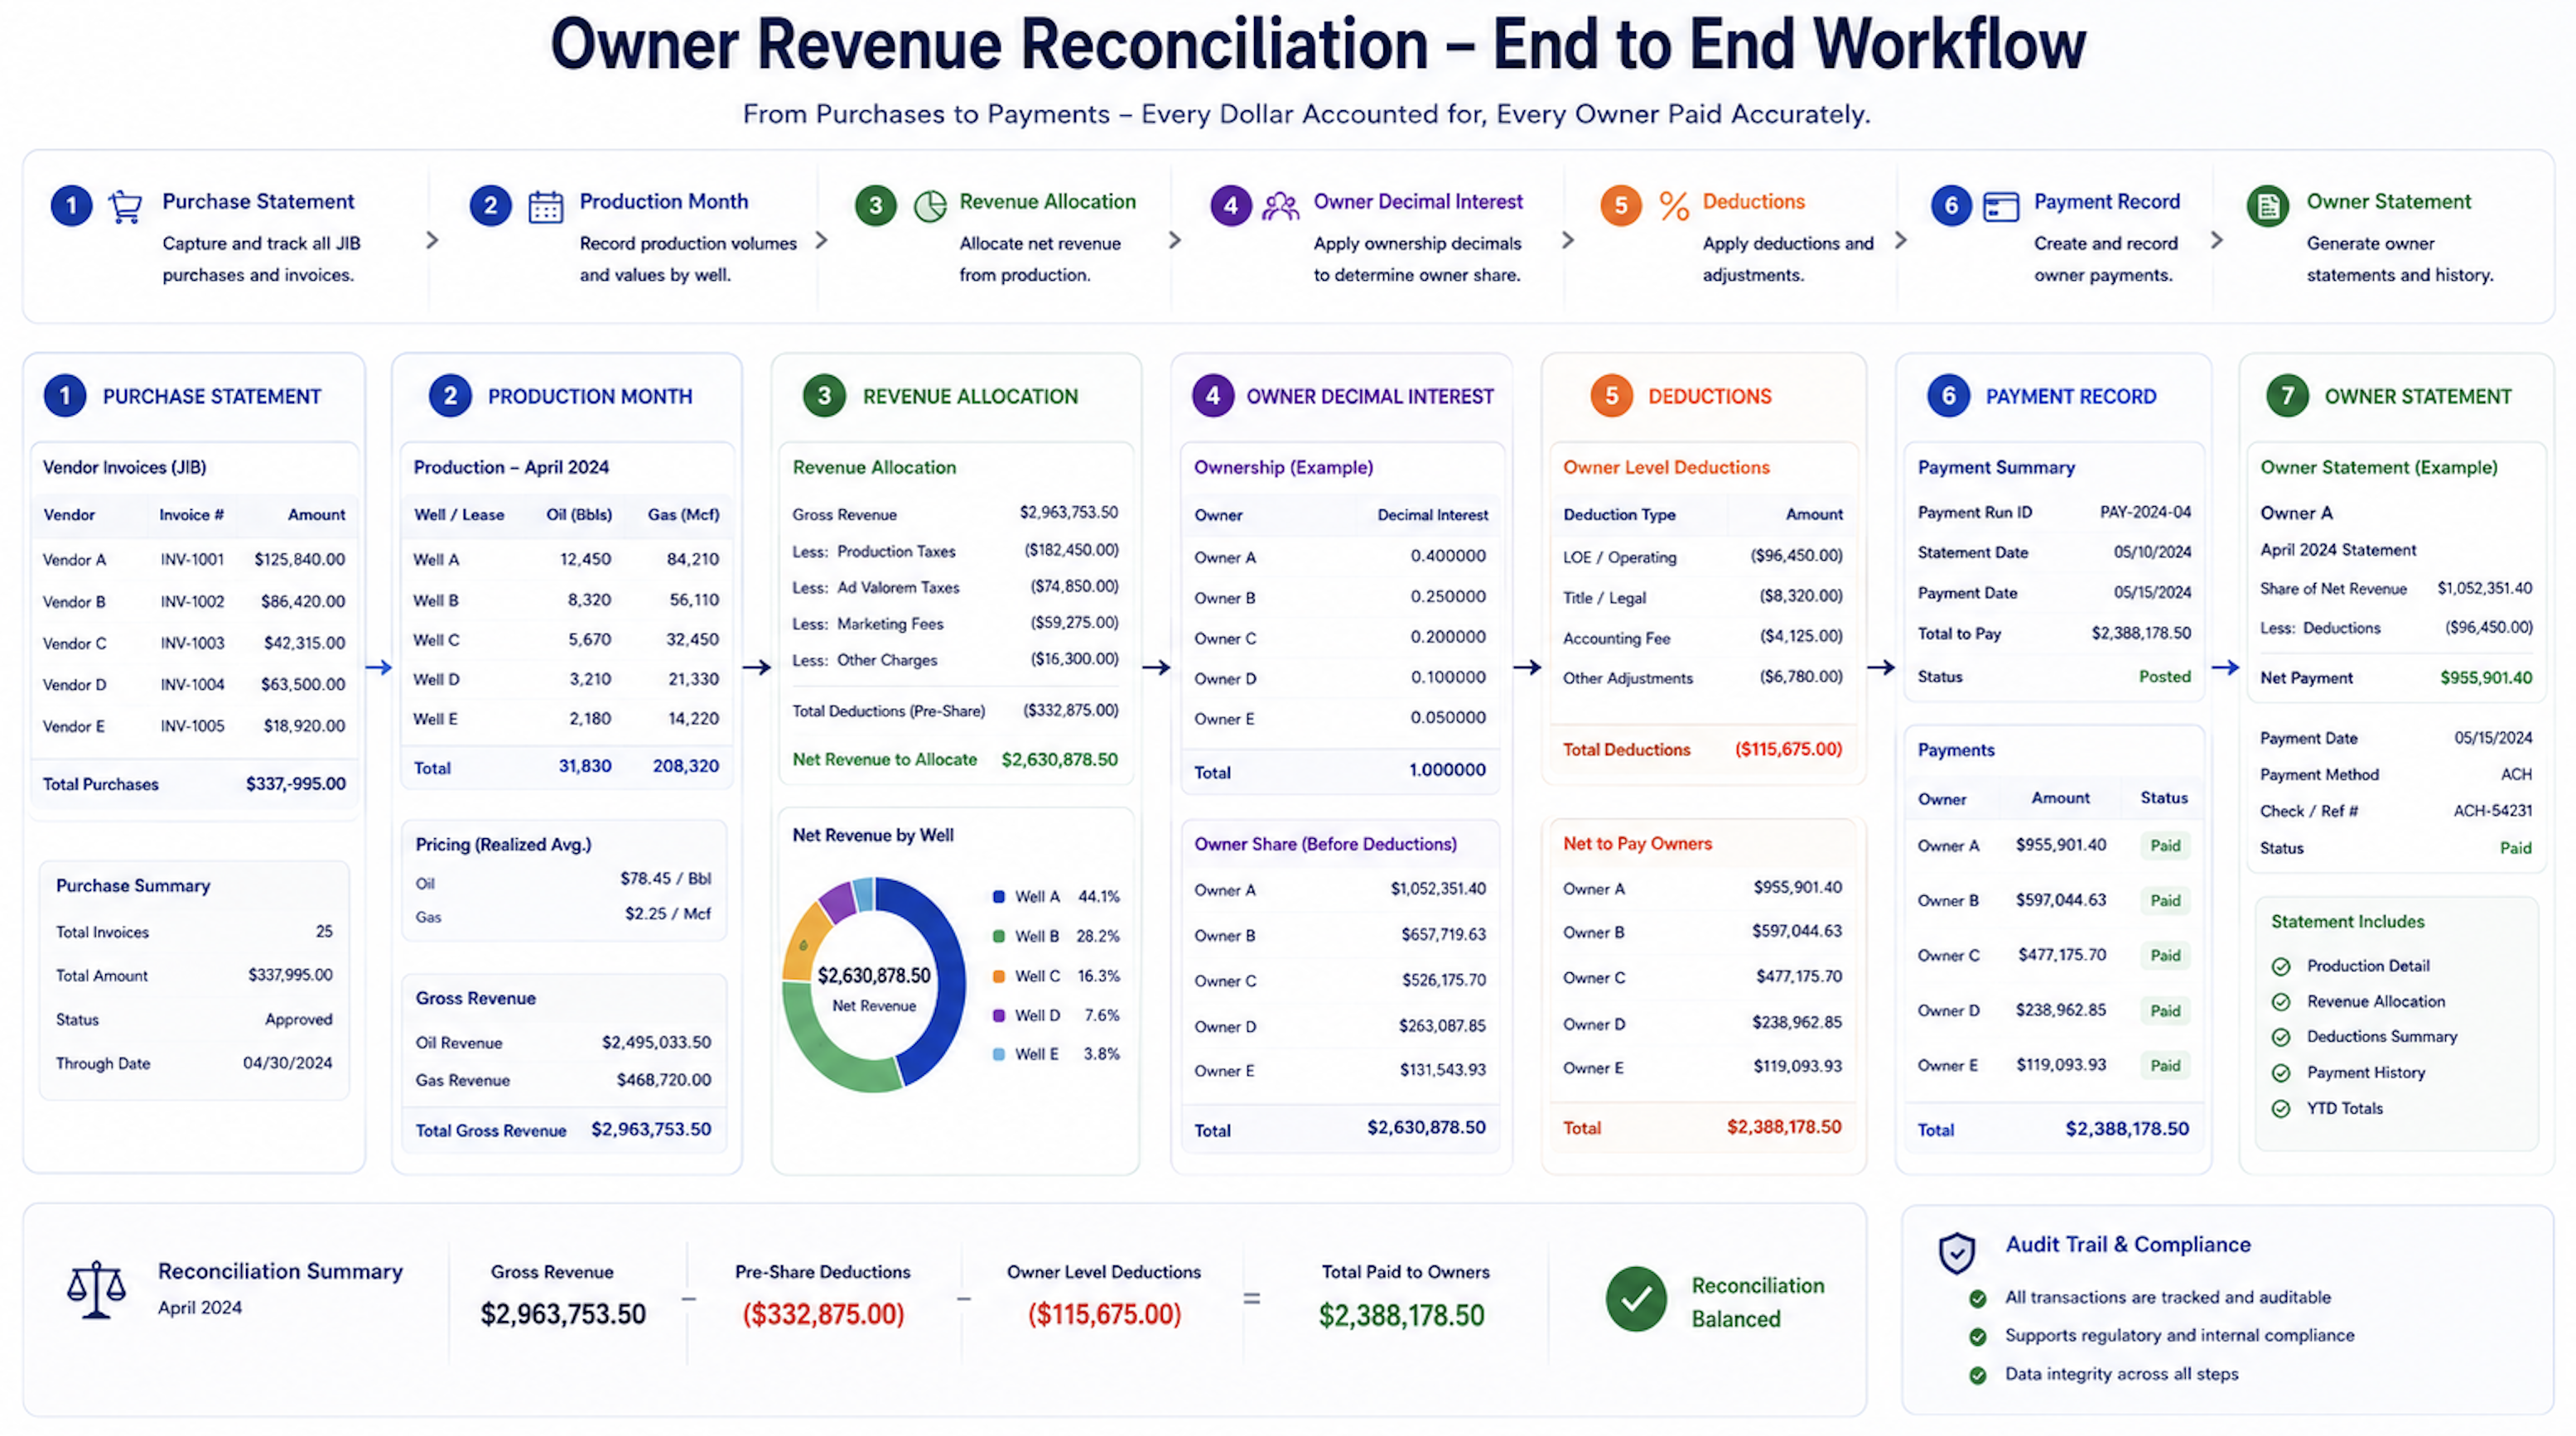2576x1436 pixels.
Task: Click the oil price $78.45 / Bbl
Action: [665, 880]
